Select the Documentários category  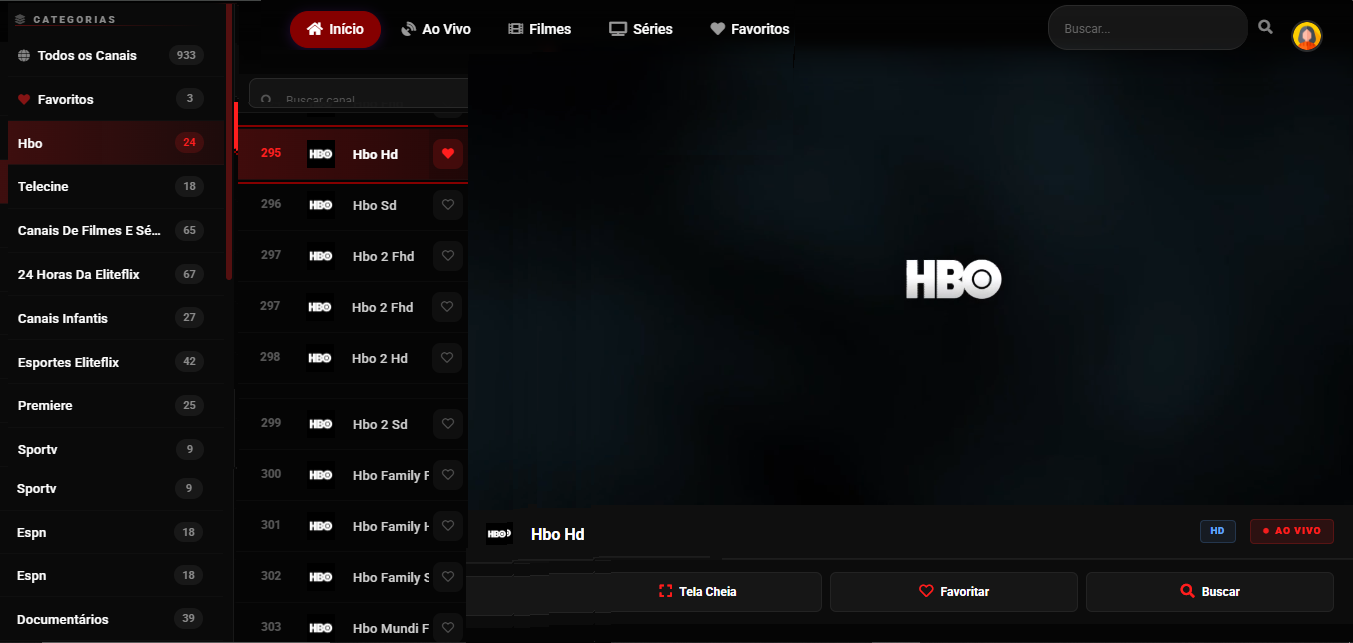tap(115, 619)
